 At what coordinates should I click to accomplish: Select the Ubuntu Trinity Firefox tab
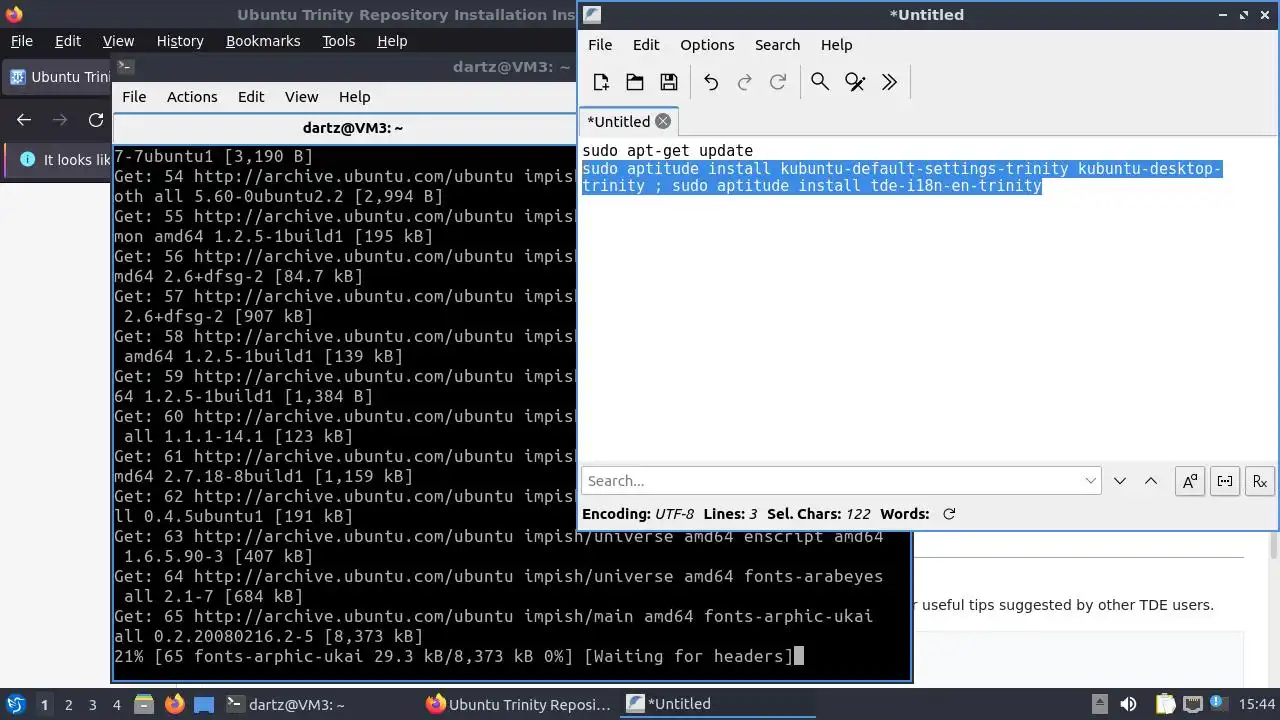click(58, 77)
